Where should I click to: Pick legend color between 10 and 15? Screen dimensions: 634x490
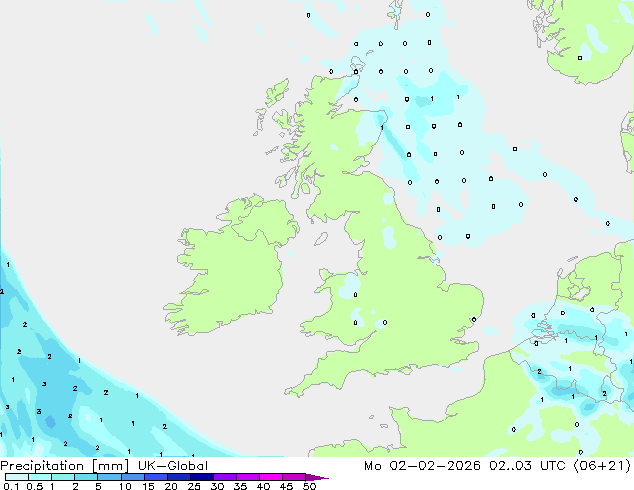click(x=133, y=477)
